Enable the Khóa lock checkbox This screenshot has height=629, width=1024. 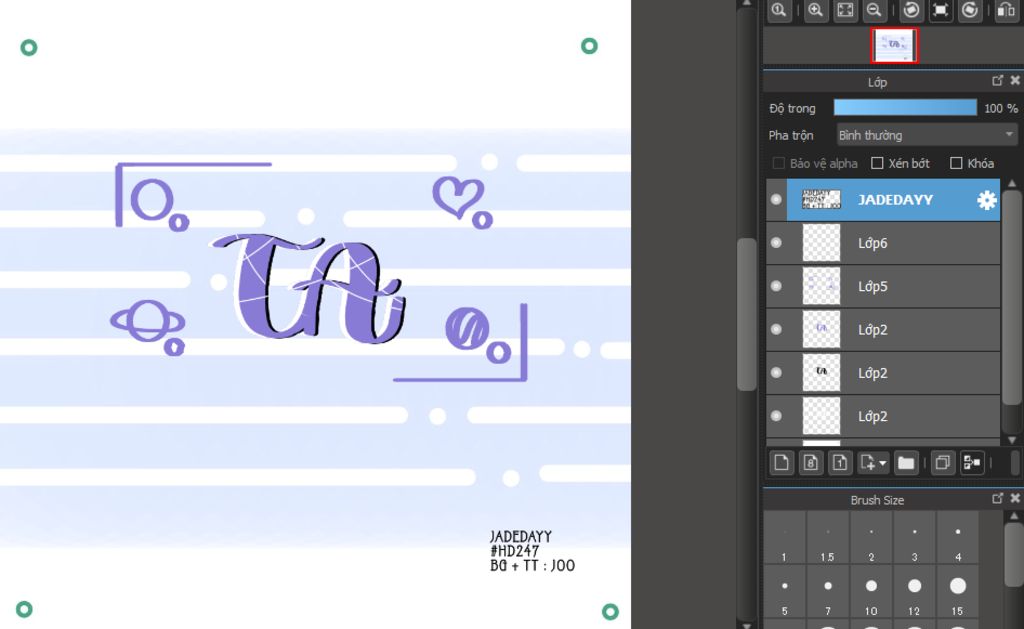pos(956,163)
